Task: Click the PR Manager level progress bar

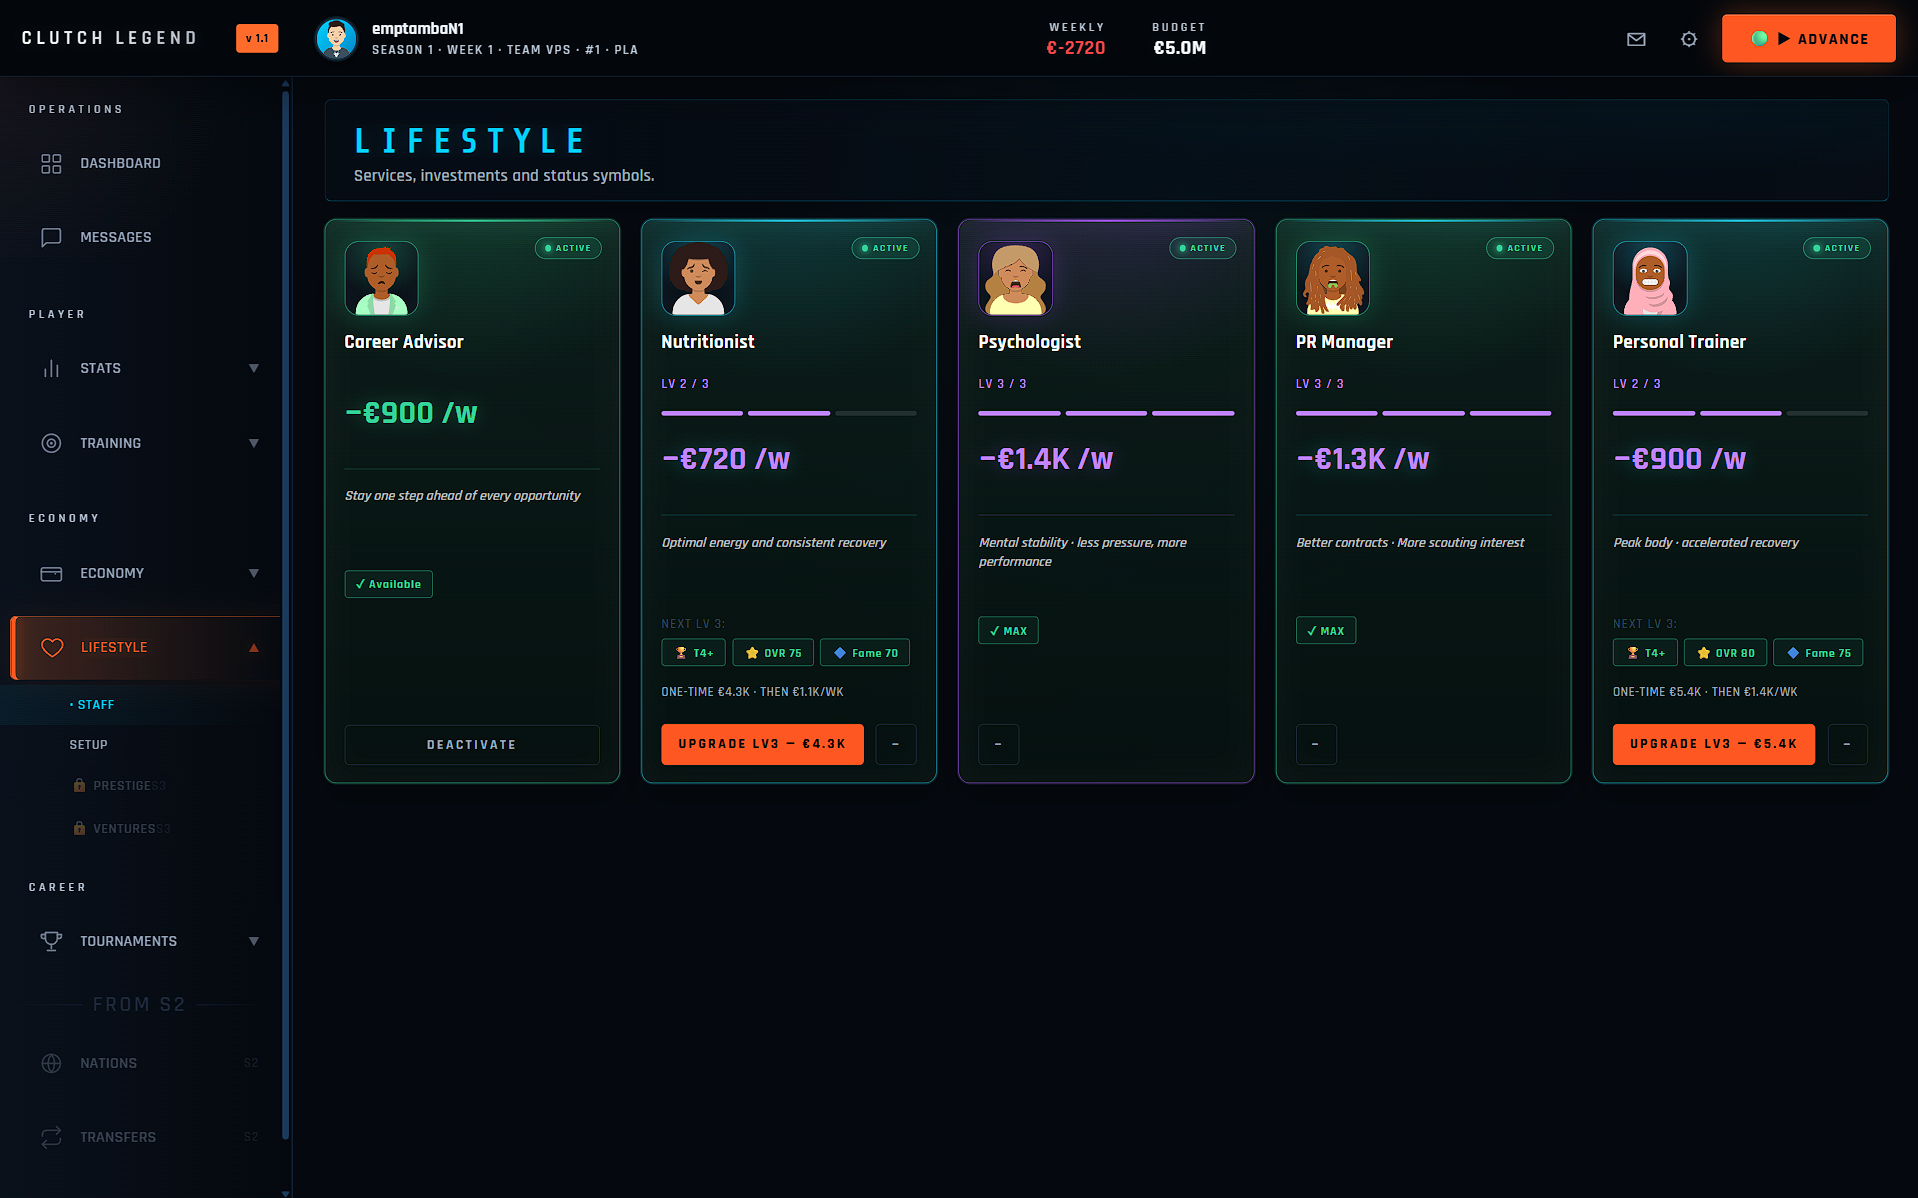Action: point(1423,413)
